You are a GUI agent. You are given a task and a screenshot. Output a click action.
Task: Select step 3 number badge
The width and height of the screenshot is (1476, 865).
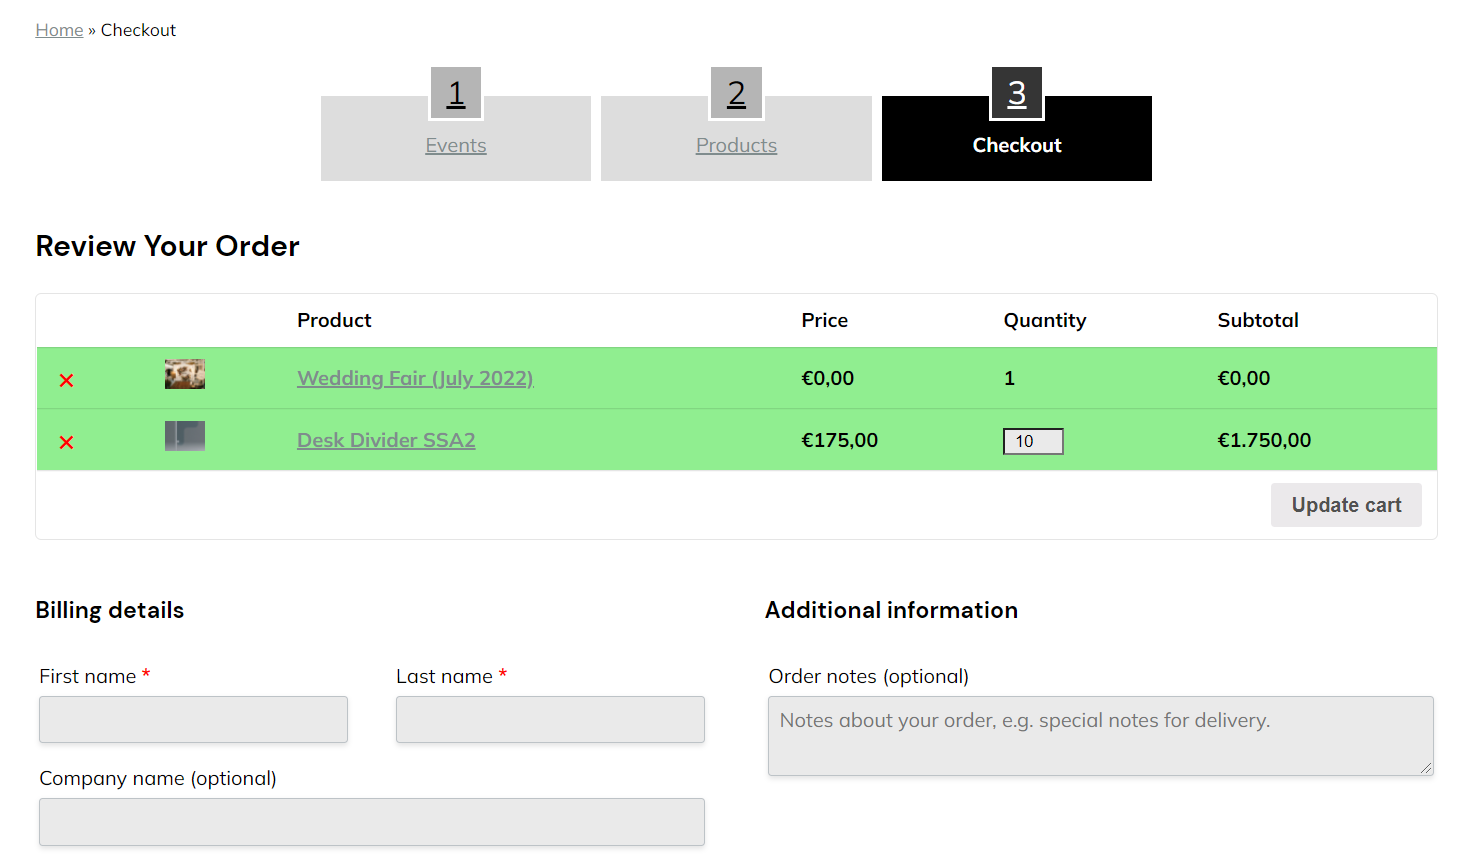click(x=1017, y=93)
